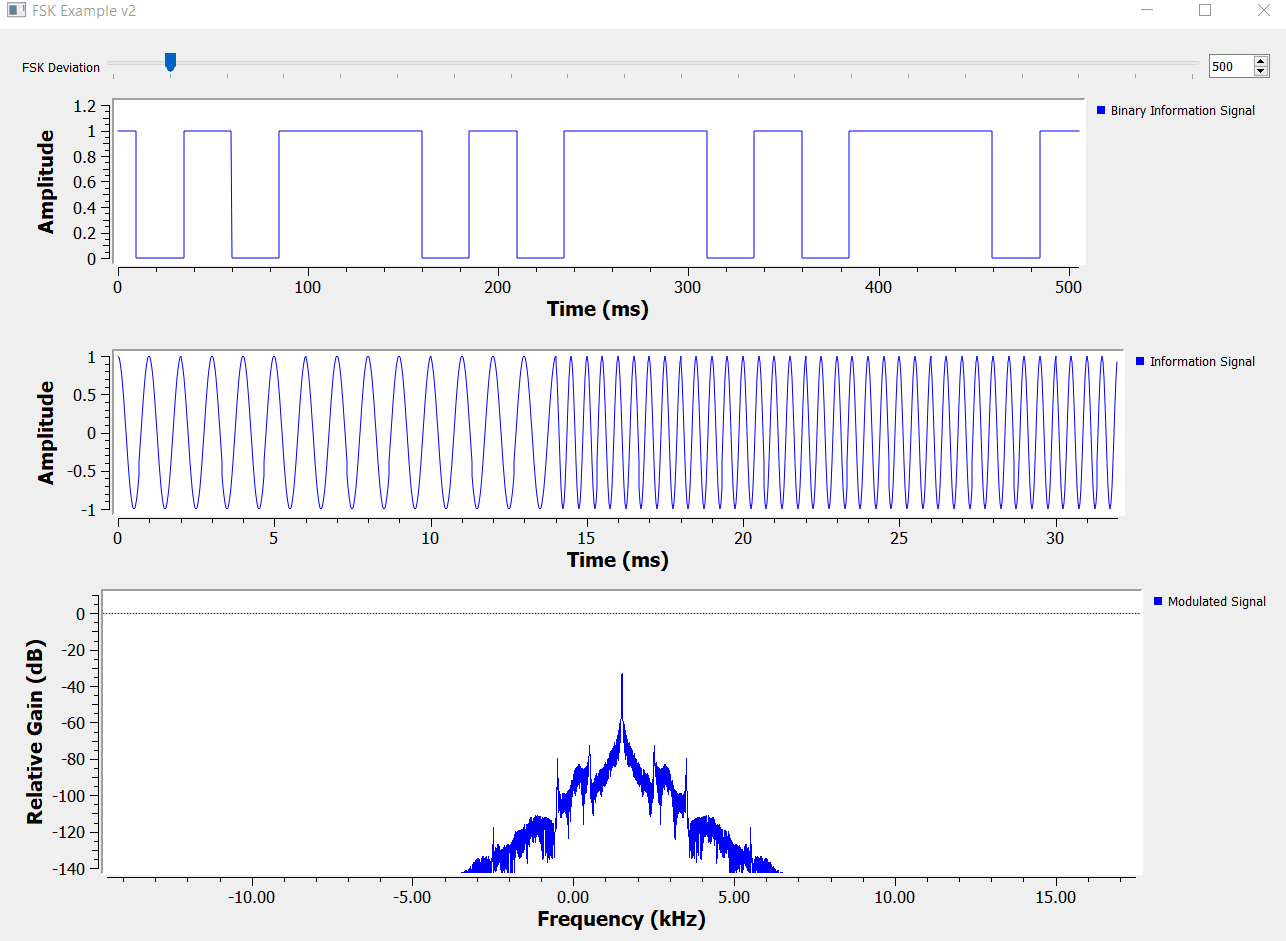This screenshot has height=941, width=1286.
Task: Decrease FSK Deviation with the down arrow
Action: point(1260,72)
